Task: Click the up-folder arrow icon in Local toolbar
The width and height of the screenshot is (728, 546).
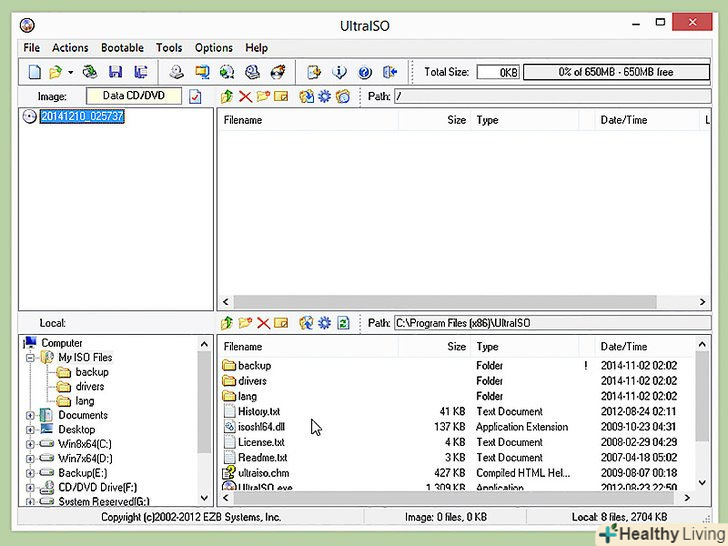Action: tap(227, 323)
